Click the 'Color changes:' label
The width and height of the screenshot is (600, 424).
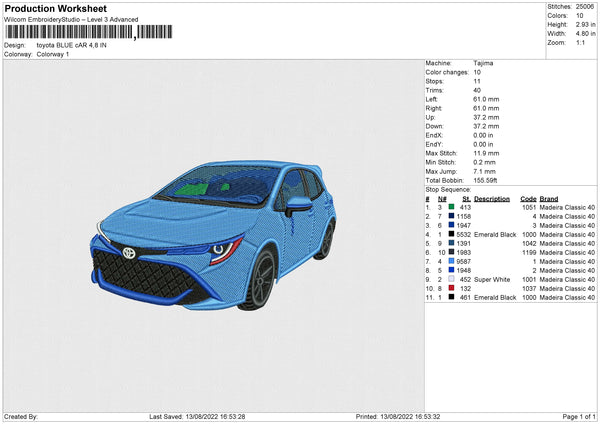click(447, 72)
